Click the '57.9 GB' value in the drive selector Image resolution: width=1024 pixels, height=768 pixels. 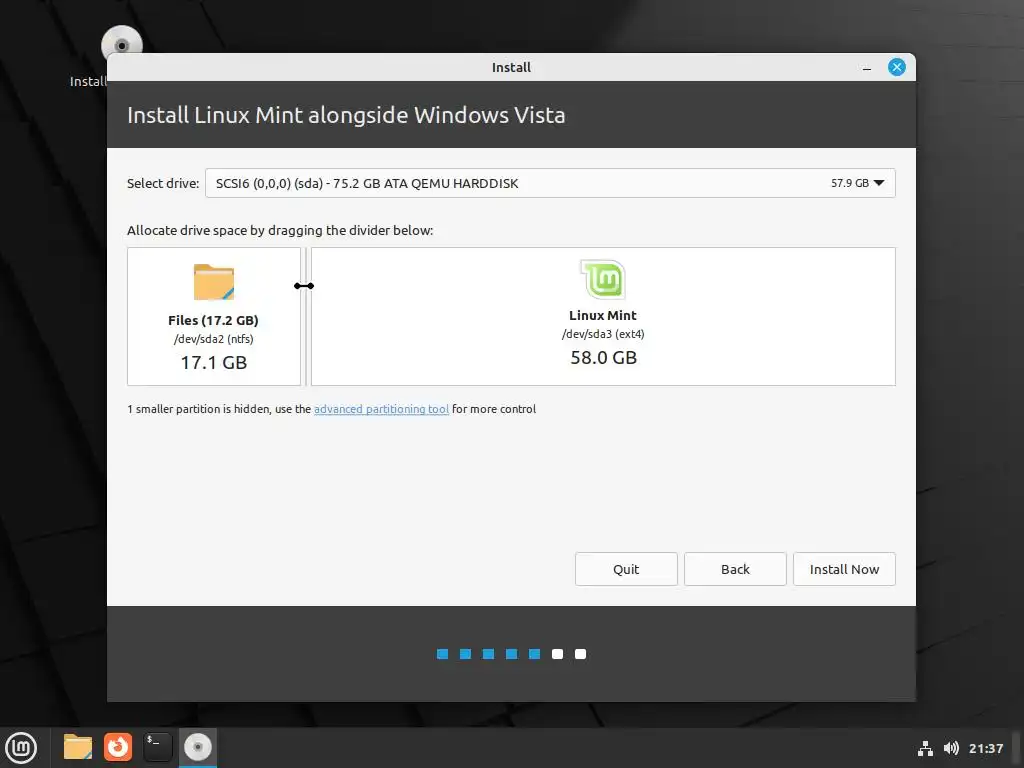point(850,184)
